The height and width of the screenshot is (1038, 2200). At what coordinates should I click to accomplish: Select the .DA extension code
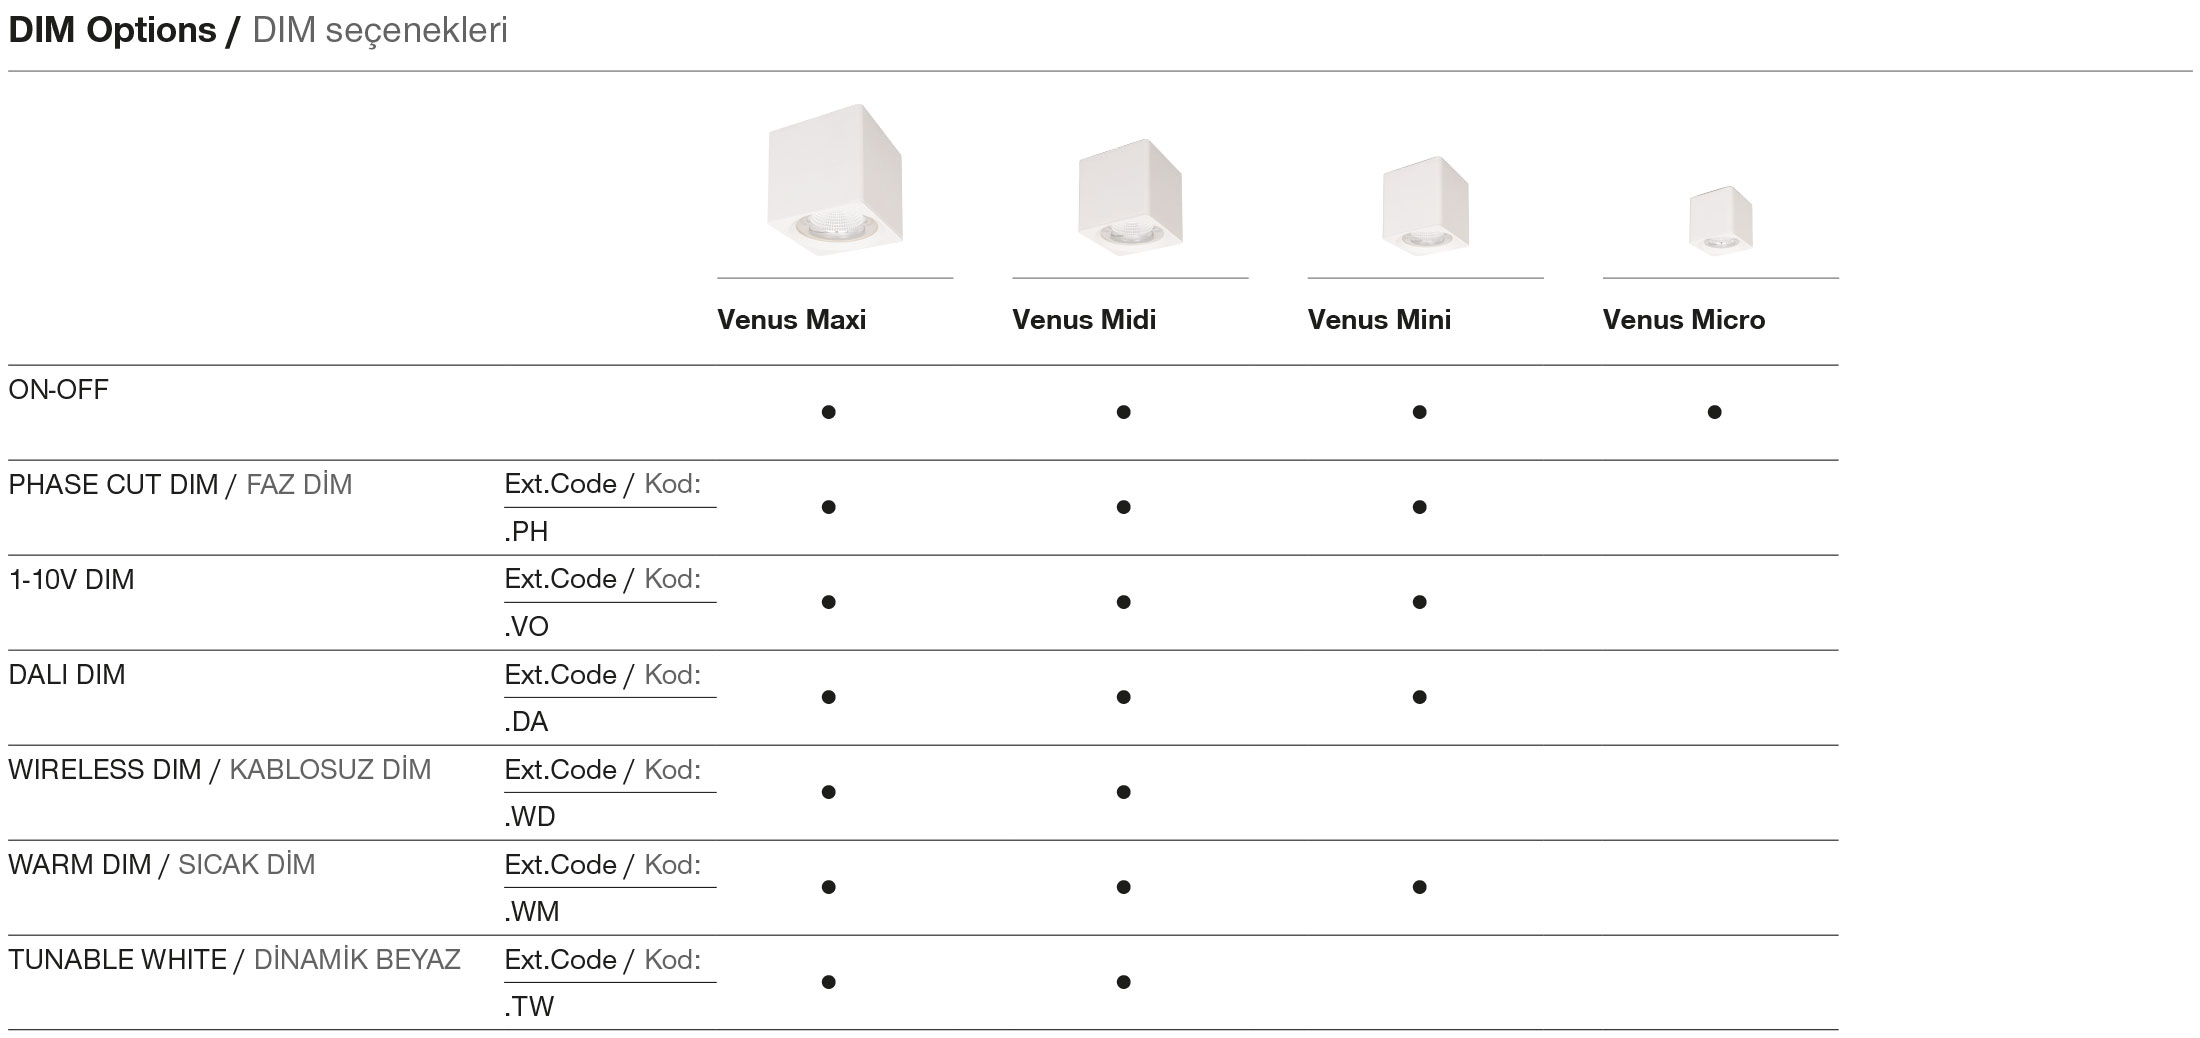pyautogui.click(x=526, y=722)
